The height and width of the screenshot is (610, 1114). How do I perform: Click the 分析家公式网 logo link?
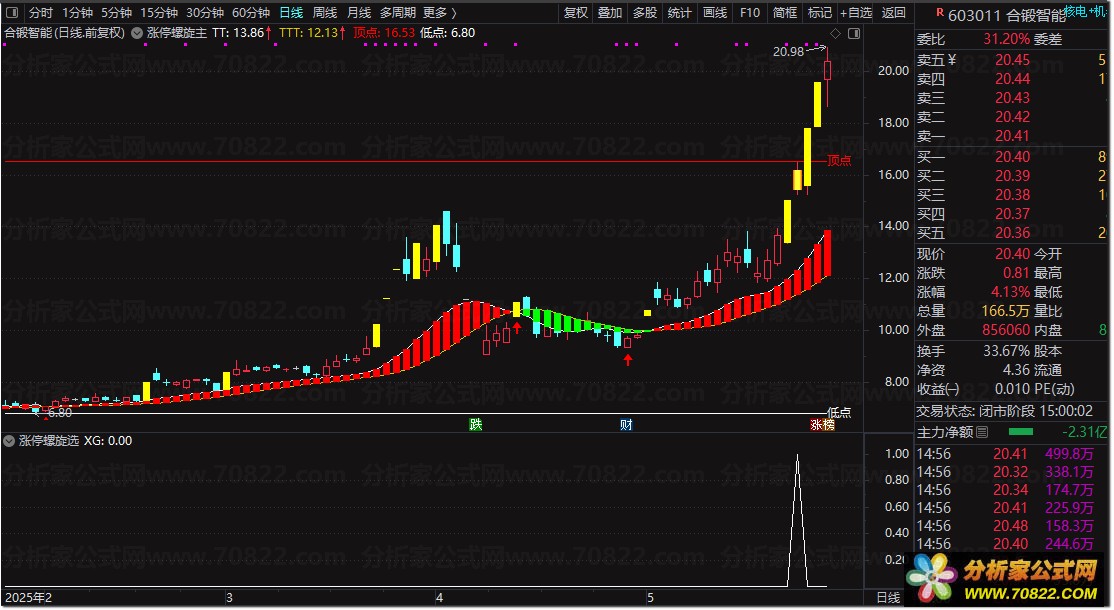coord(1005,578)
